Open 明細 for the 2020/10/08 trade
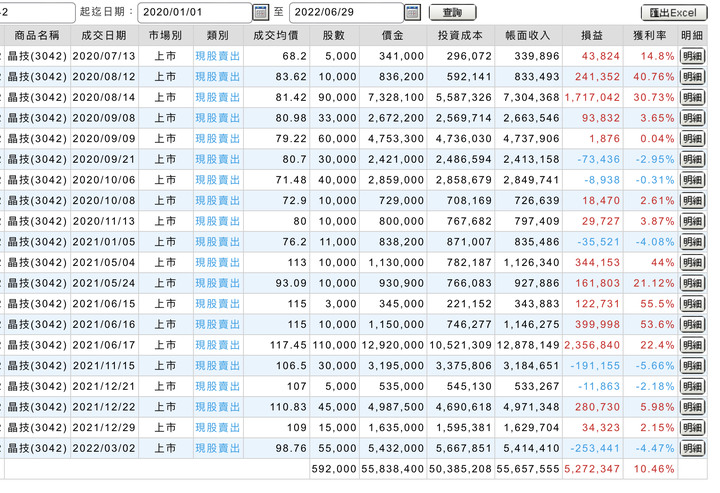 coord(692,201)
